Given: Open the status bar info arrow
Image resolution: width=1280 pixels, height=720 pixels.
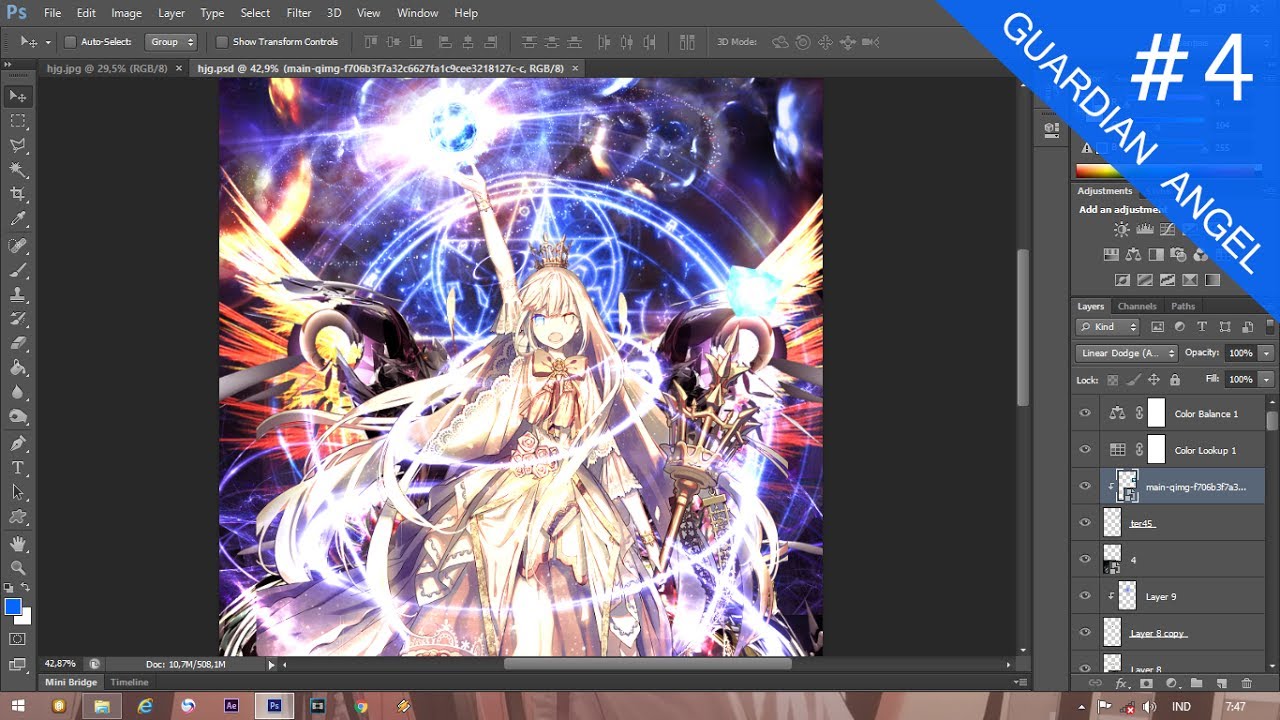Looking at the screenshot, I should tap(271, 664).
